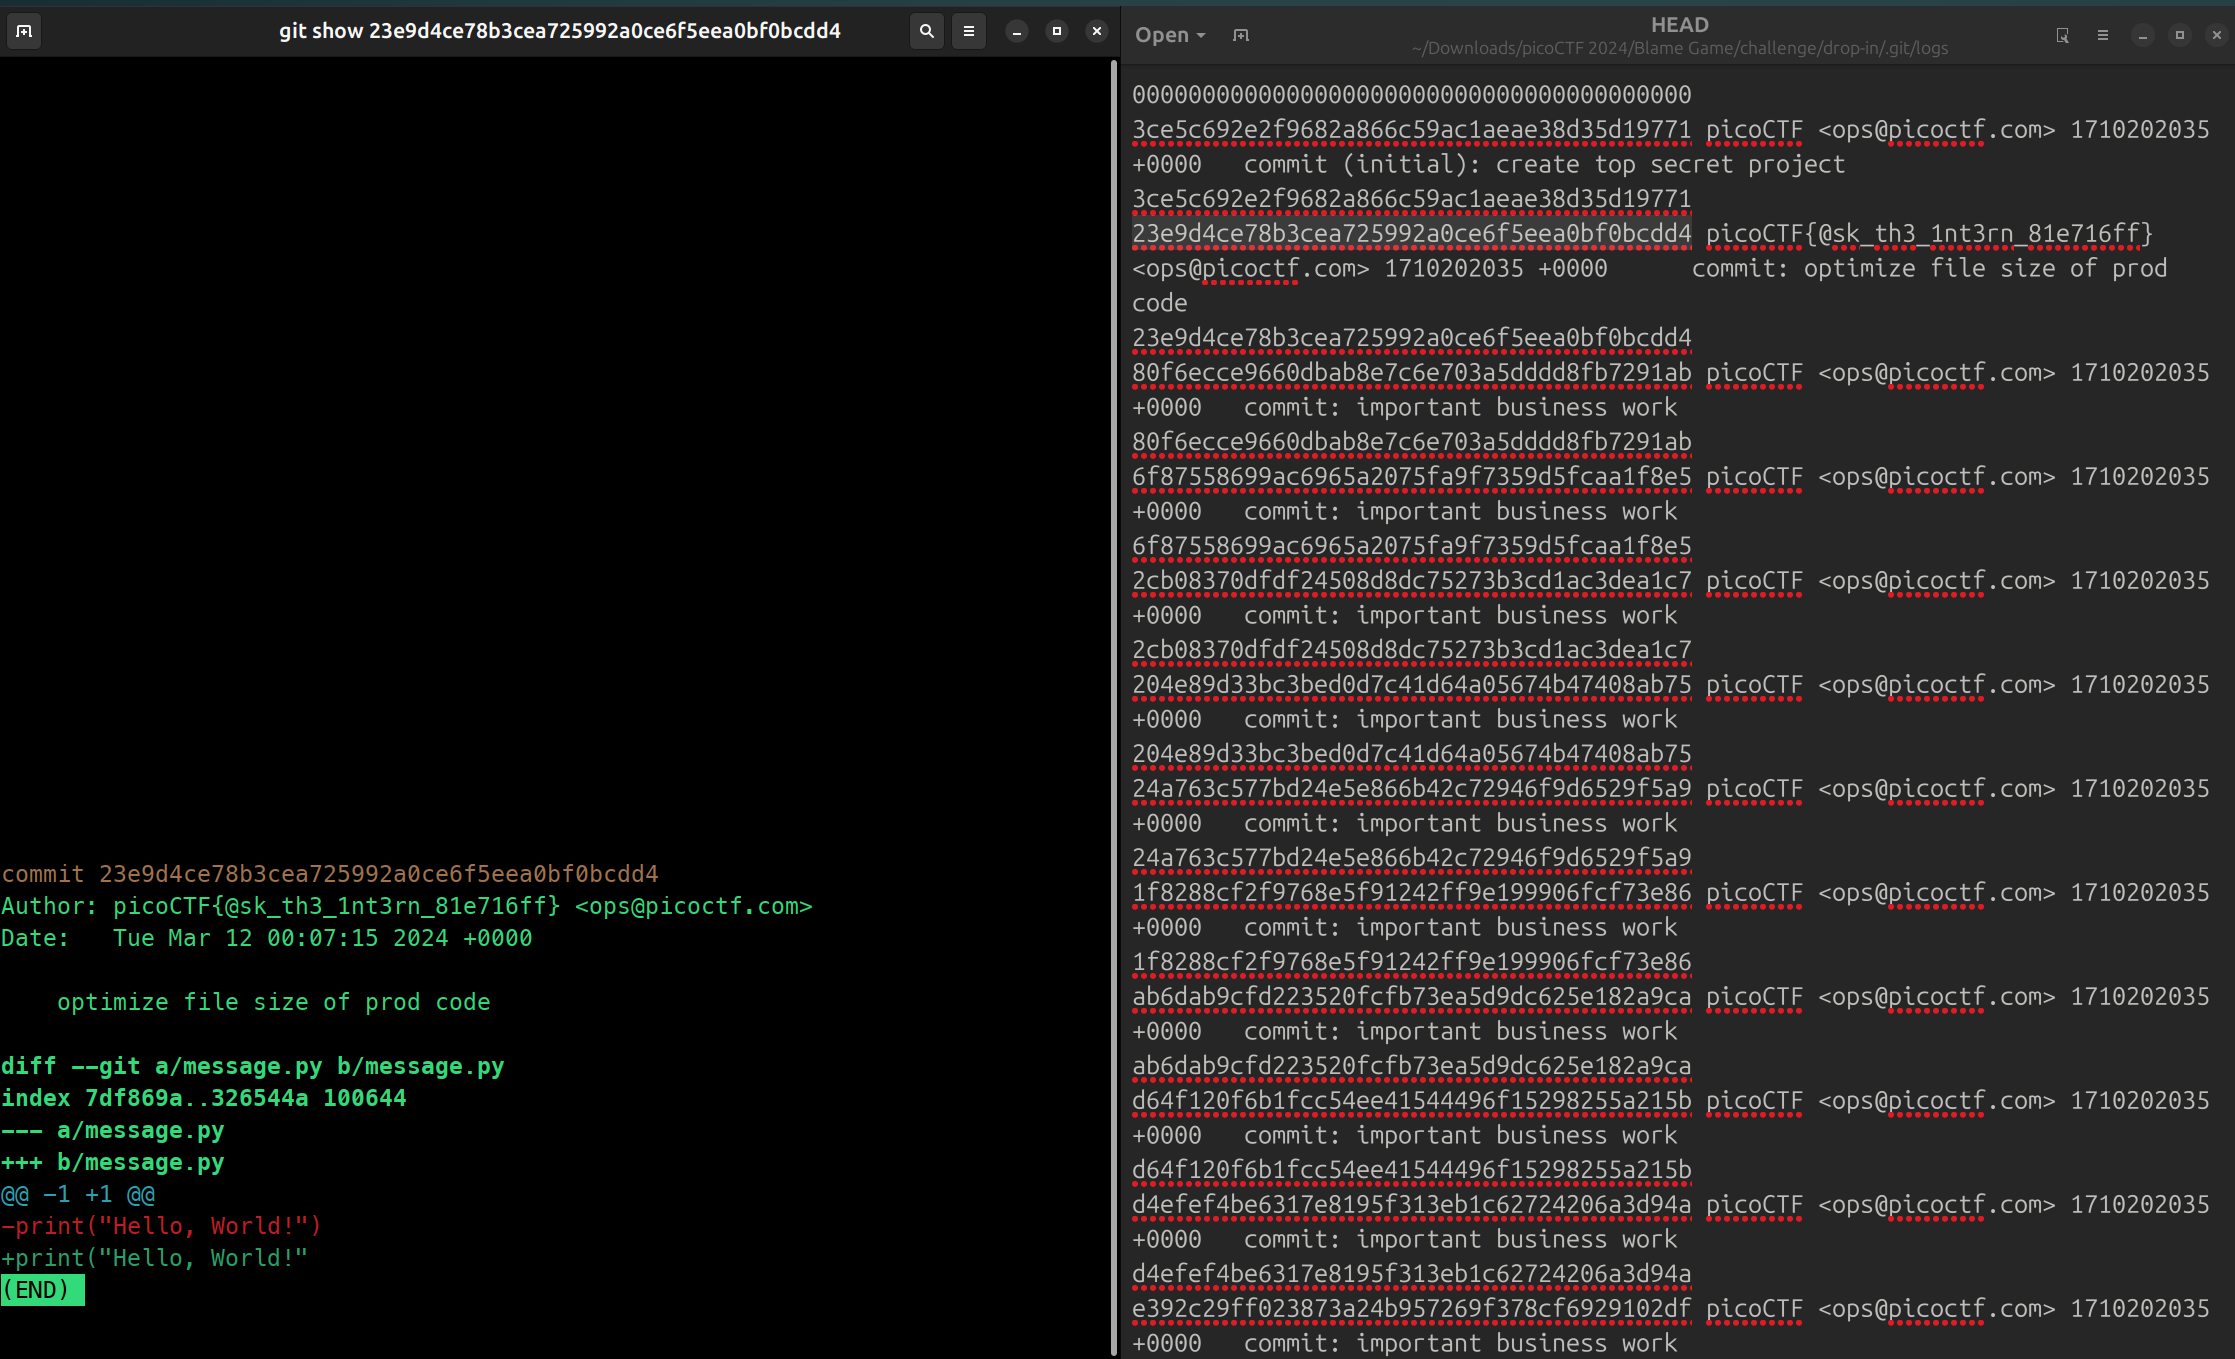Expand the Open dropdown arrow
2235x1359 pixels.
click(1201, 35)
